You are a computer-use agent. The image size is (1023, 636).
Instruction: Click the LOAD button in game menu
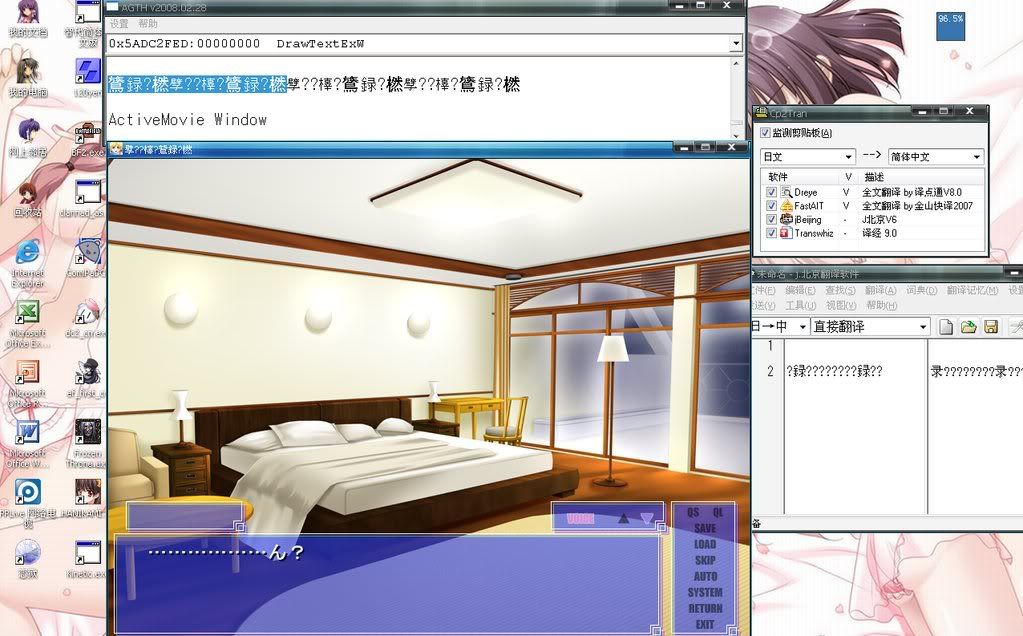(705, 544)
